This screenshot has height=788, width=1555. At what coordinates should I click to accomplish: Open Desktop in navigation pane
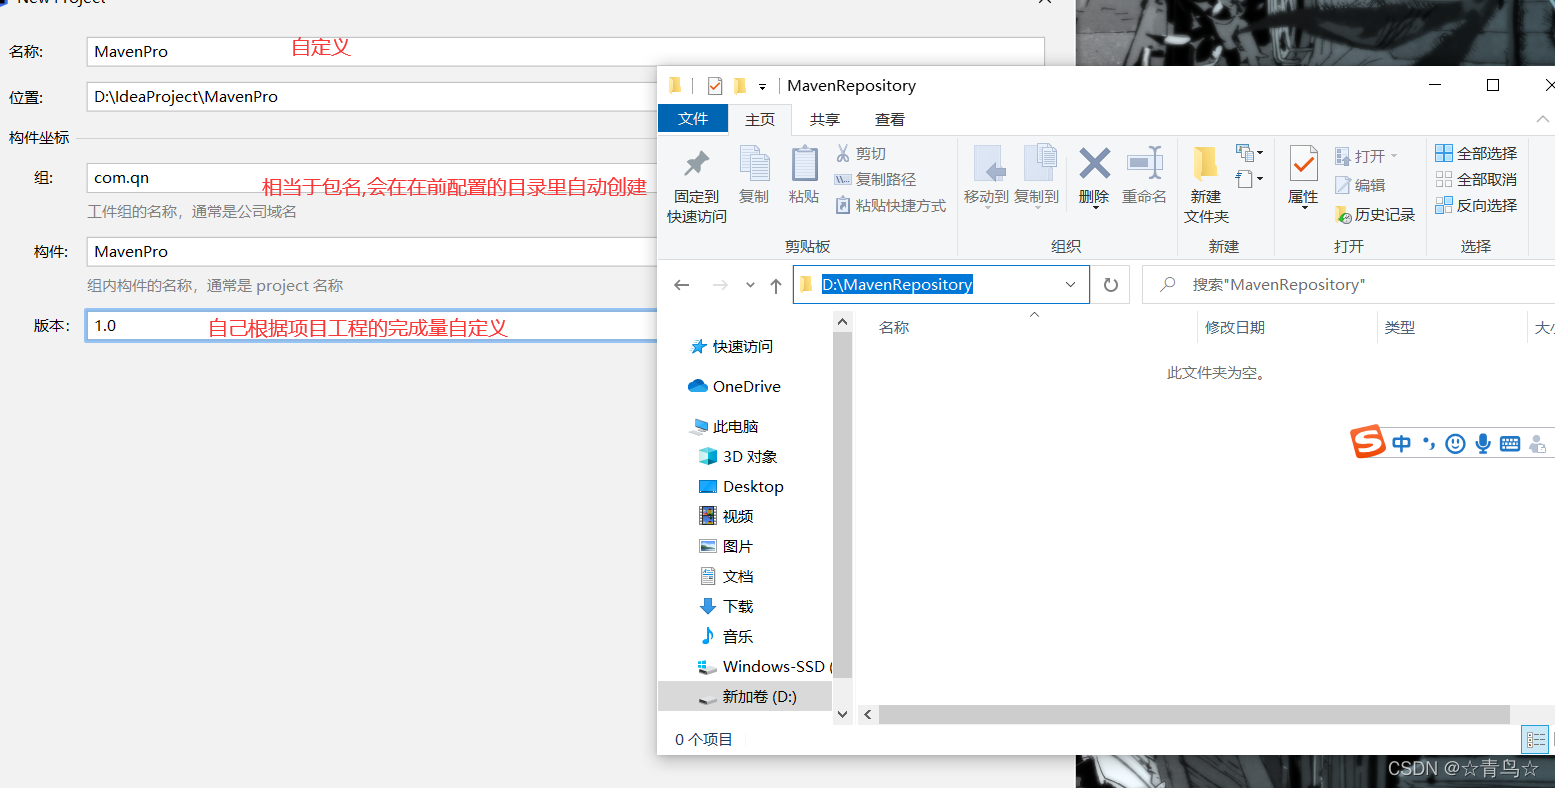pos(741,487)
